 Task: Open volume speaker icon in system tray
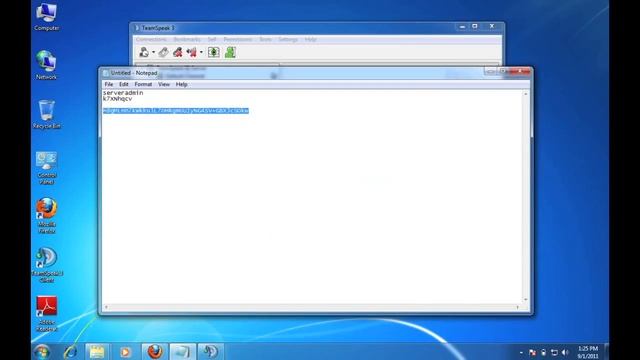coord(565,352)
